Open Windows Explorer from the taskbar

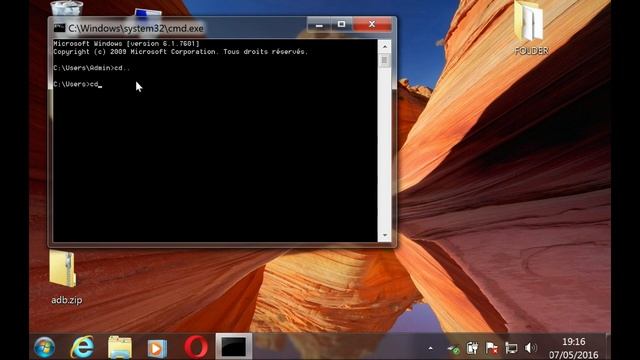pos(120,347)
